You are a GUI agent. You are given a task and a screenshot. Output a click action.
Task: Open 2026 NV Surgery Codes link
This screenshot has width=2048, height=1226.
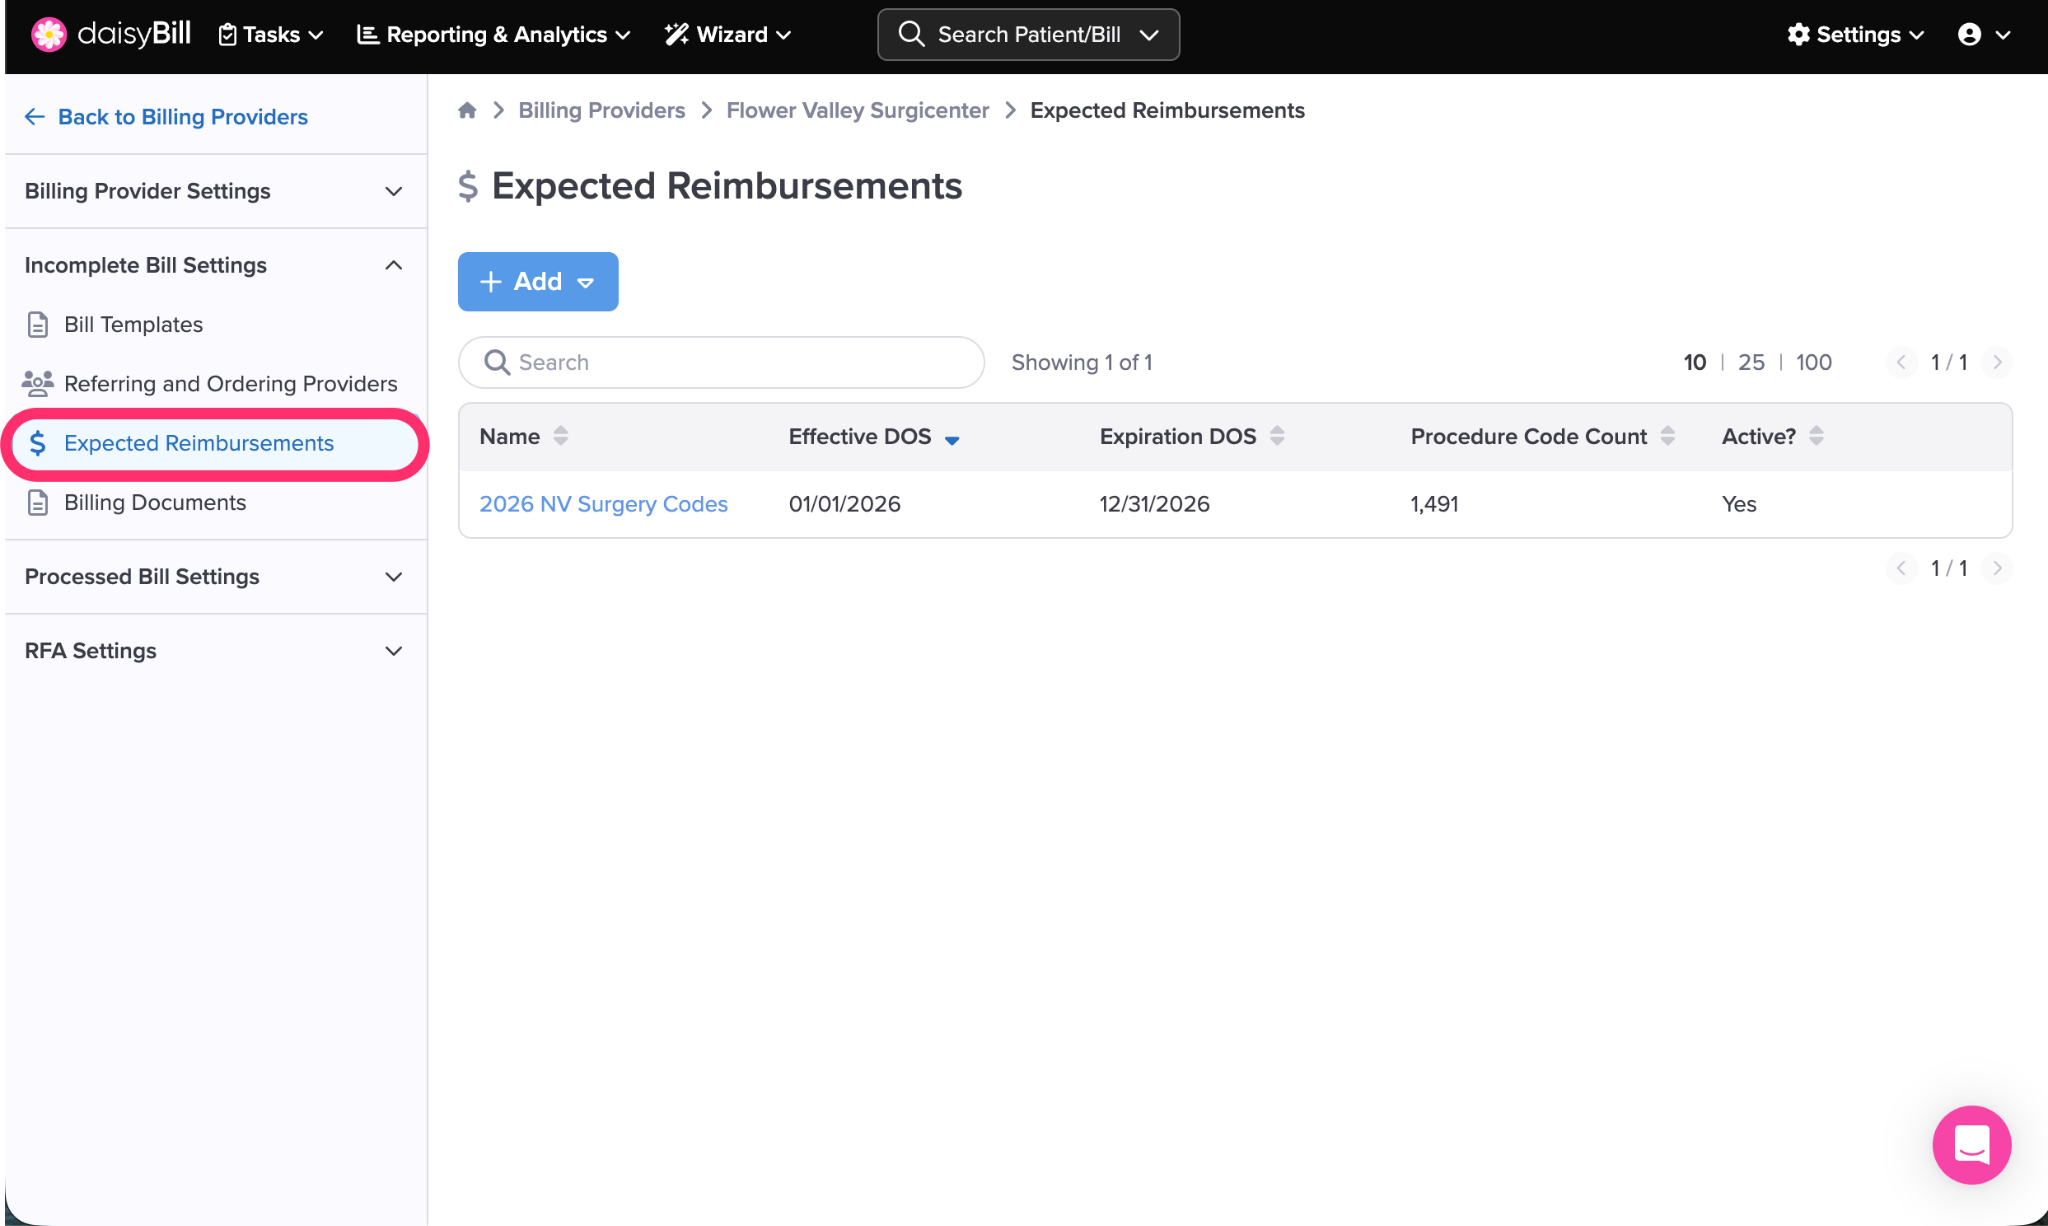click(603, 504)
